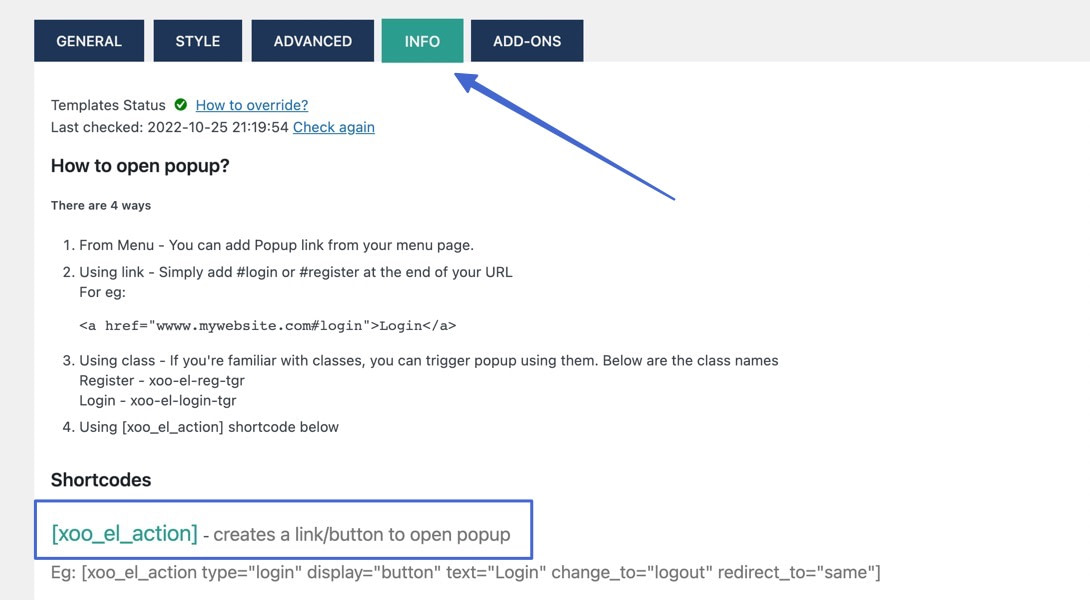Activate the INFO tab
Image resolution: width=1090 pixels, height=600 pixels.
click(x=421, y=41)
